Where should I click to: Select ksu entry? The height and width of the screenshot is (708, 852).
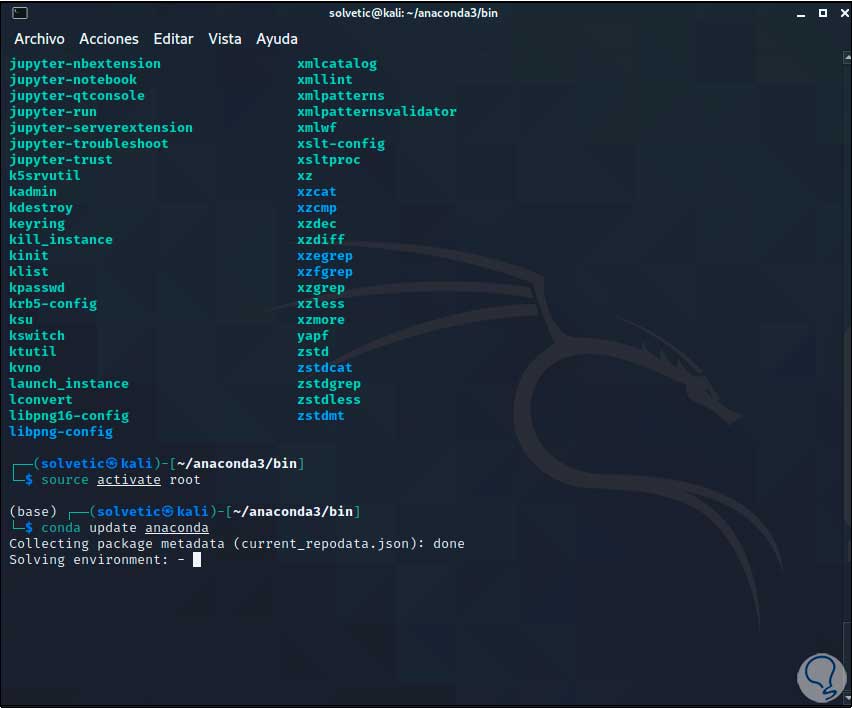21,319
